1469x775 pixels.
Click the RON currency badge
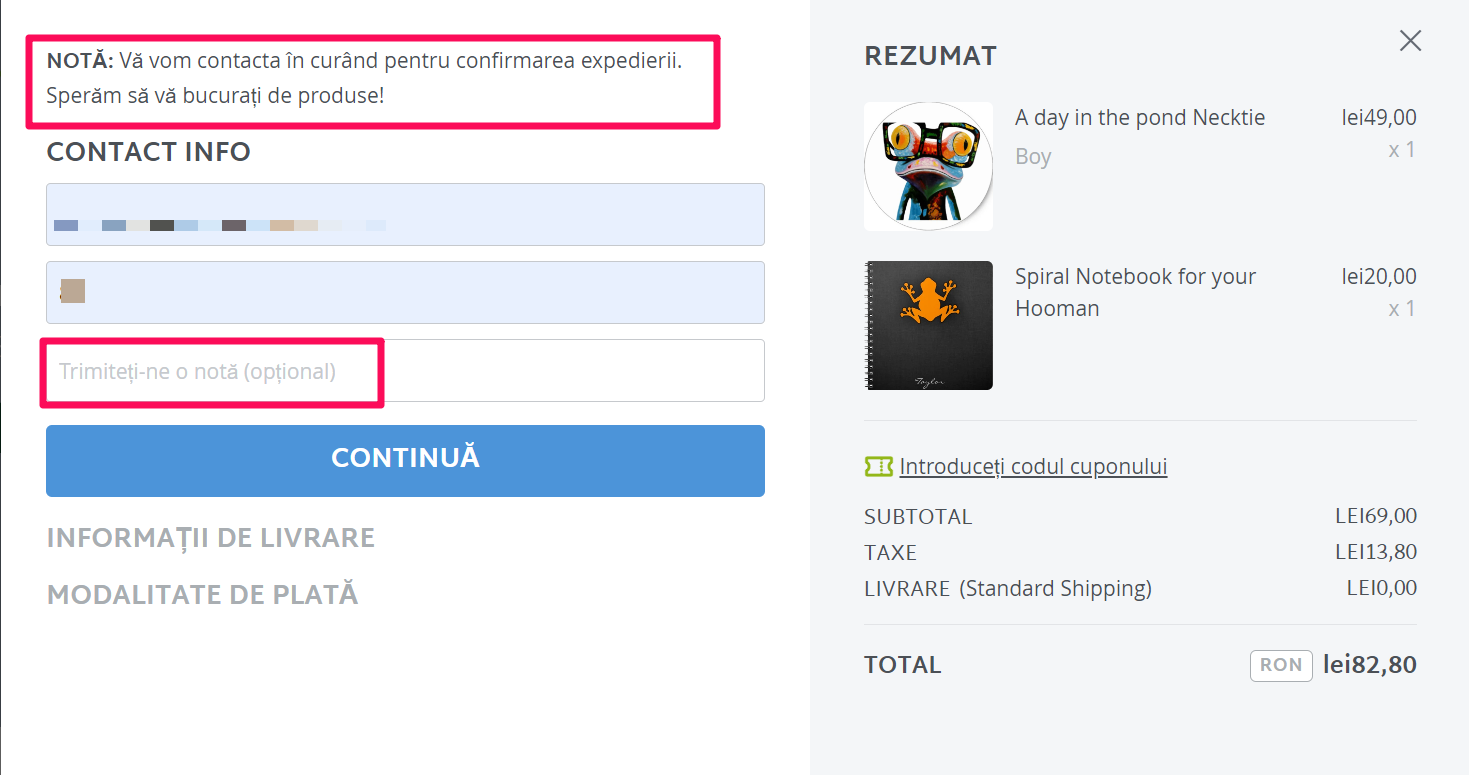coord(1281,665)
